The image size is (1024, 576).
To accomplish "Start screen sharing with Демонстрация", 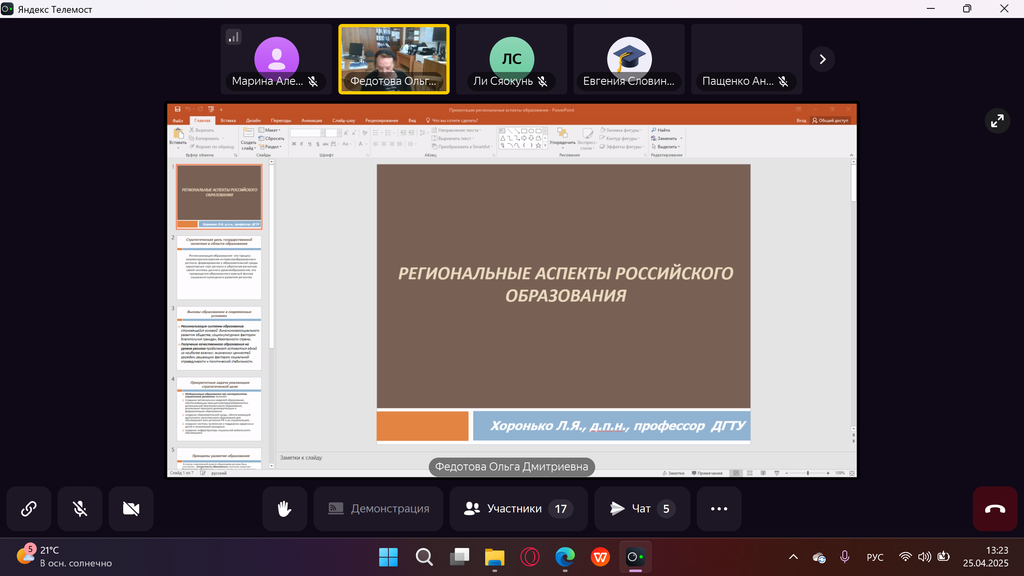I will [378, 509].
